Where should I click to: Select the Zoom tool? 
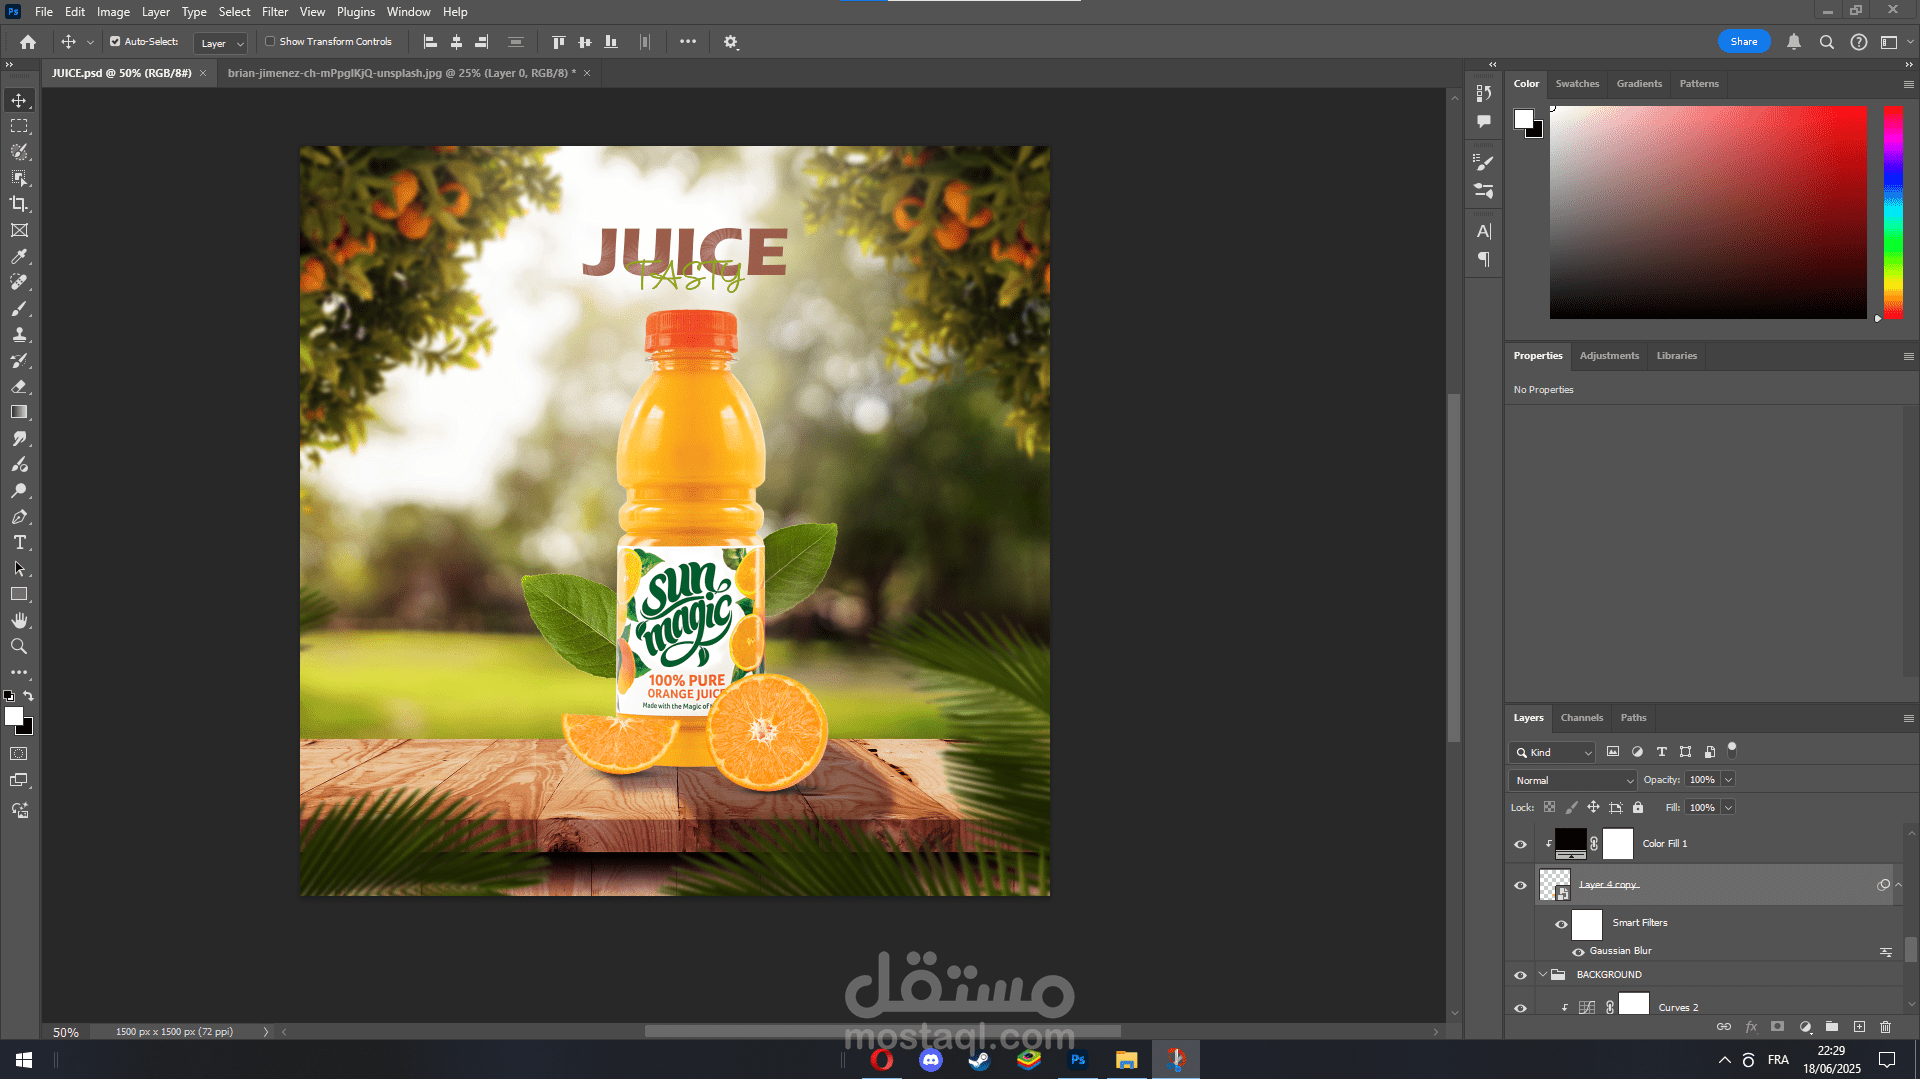pos(19,646)
